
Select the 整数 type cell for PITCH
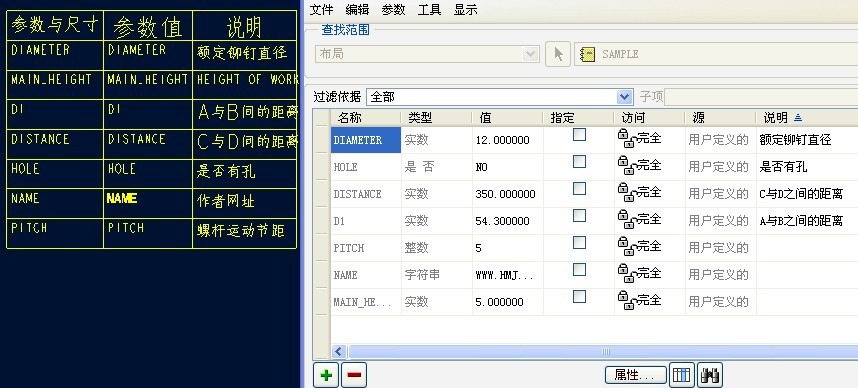(x=437, y=247)
